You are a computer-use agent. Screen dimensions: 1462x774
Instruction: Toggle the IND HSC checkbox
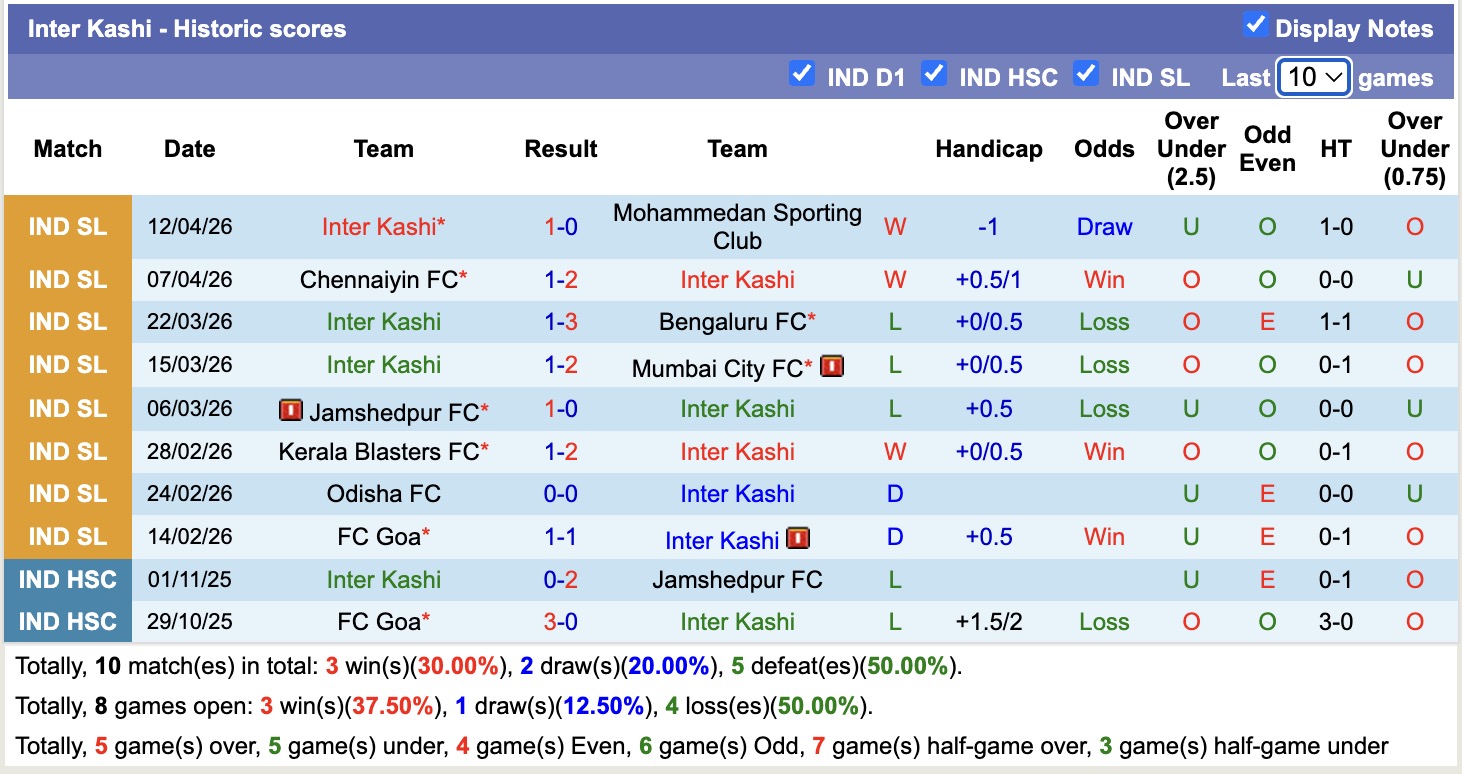(x=935, y=73)
